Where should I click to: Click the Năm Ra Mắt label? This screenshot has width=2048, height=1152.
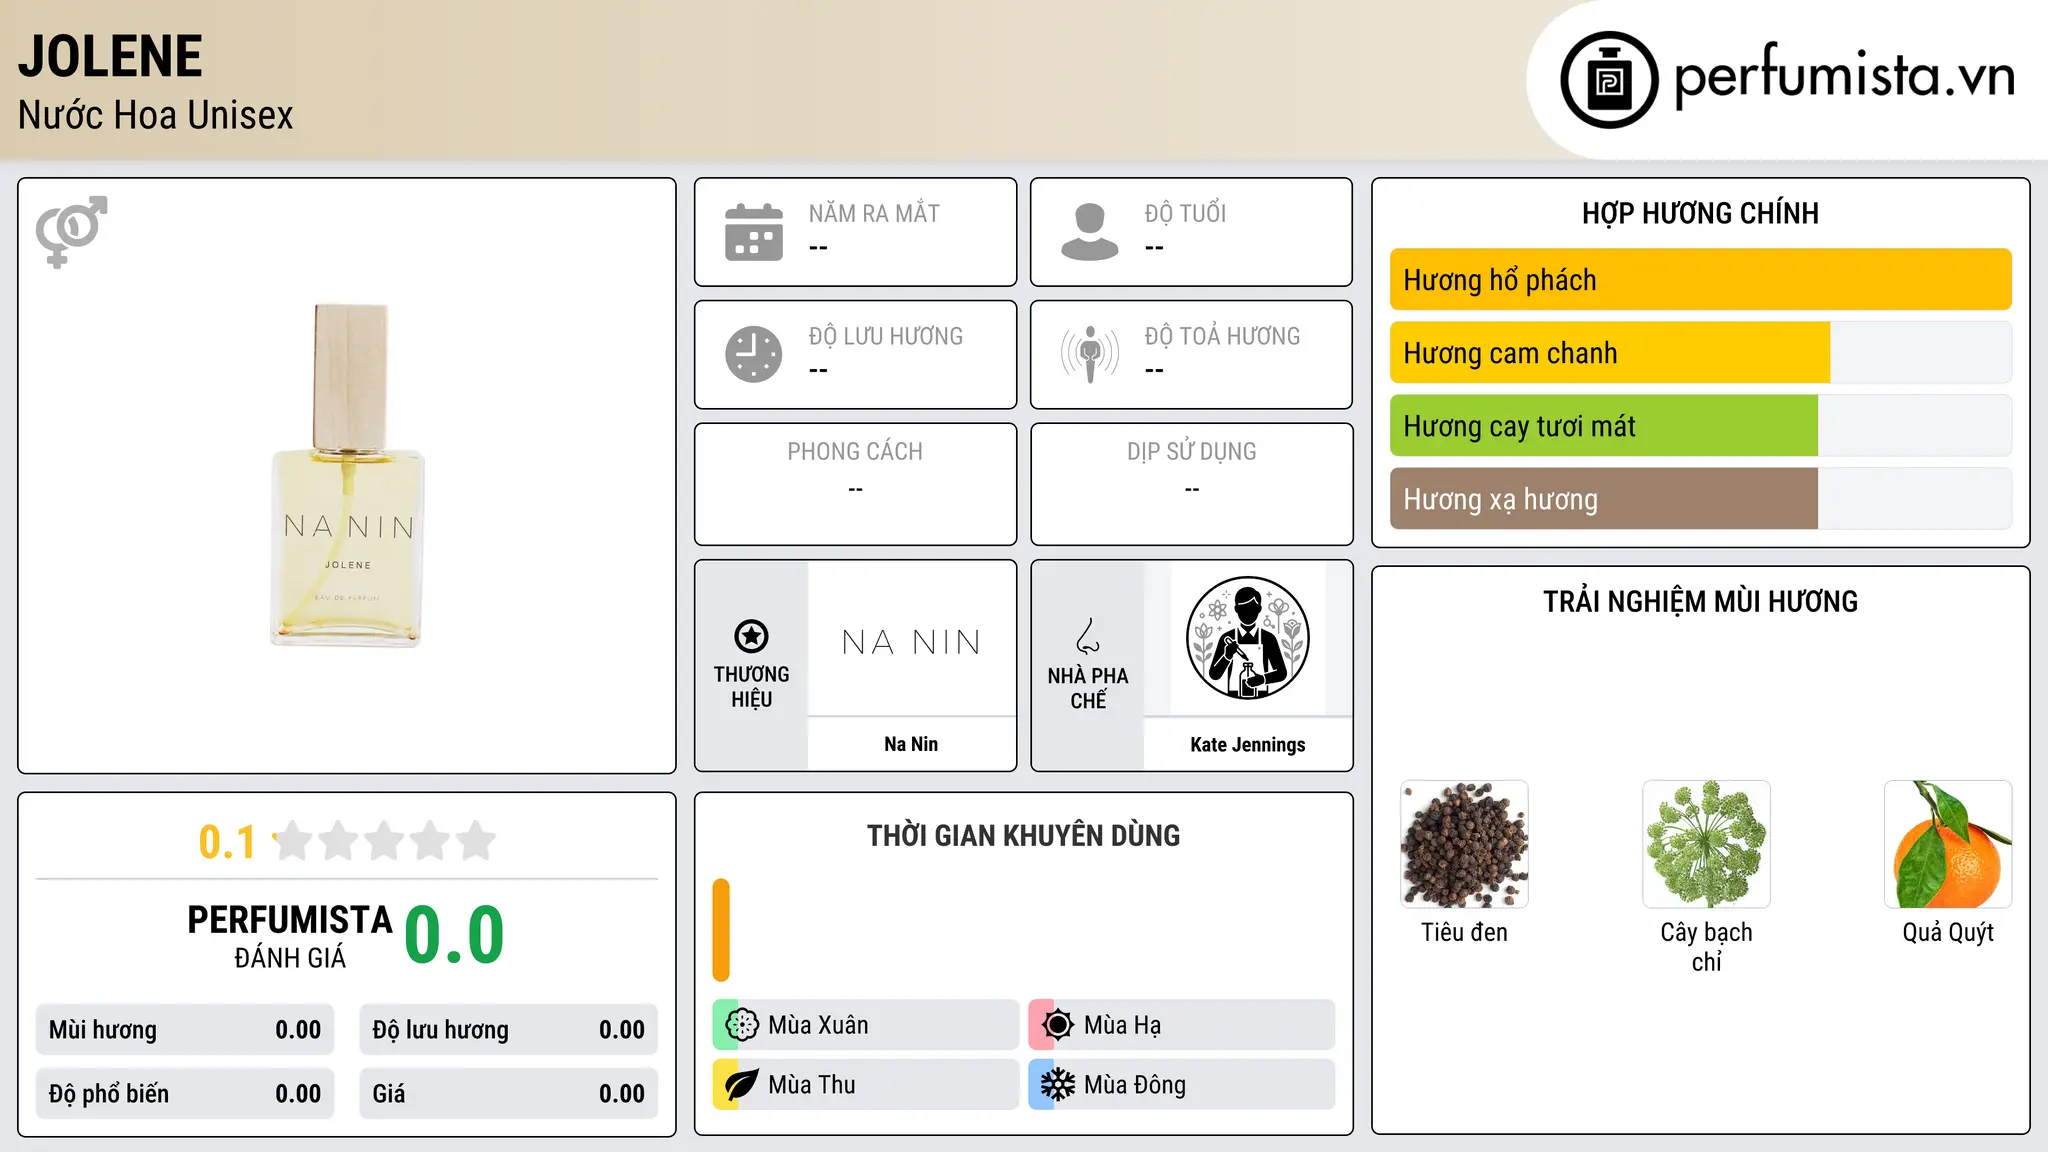(874, 213)
